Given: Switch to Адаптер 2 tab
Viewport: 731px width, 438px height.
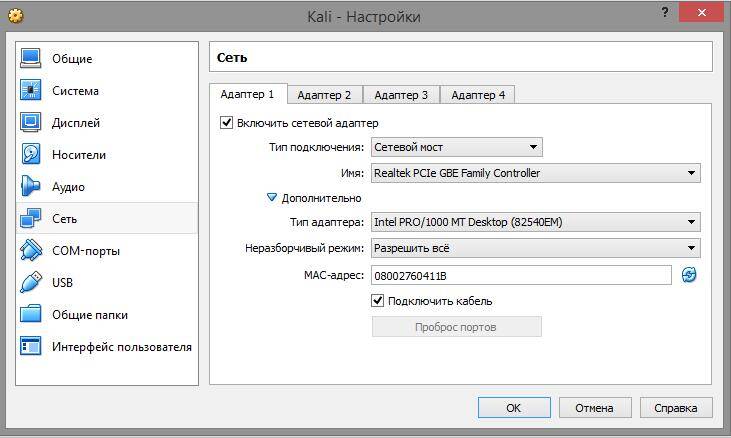Looking at the screenshot, I should [x=324, y=95].
